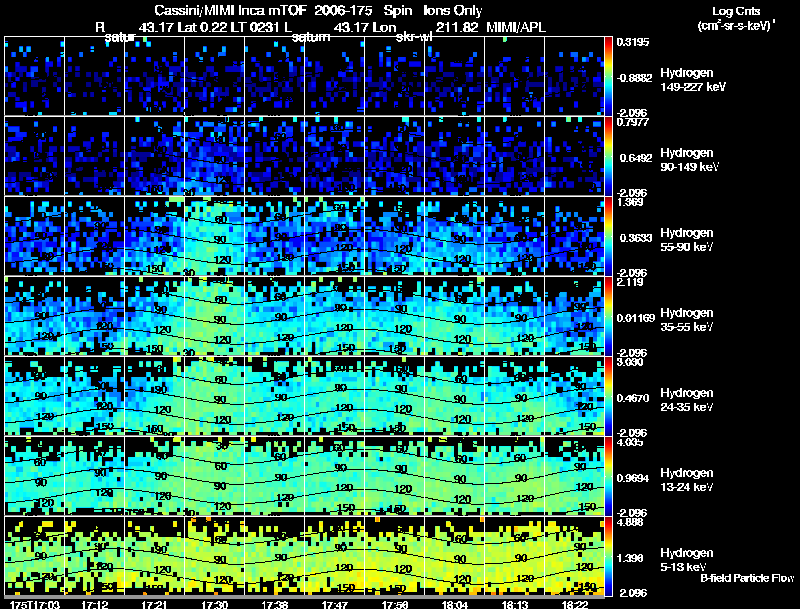Select the Hydrogen 35-55 keV spectrogram panel
The width and height of the screenshot is (800, 609).
tap(304, 316)
